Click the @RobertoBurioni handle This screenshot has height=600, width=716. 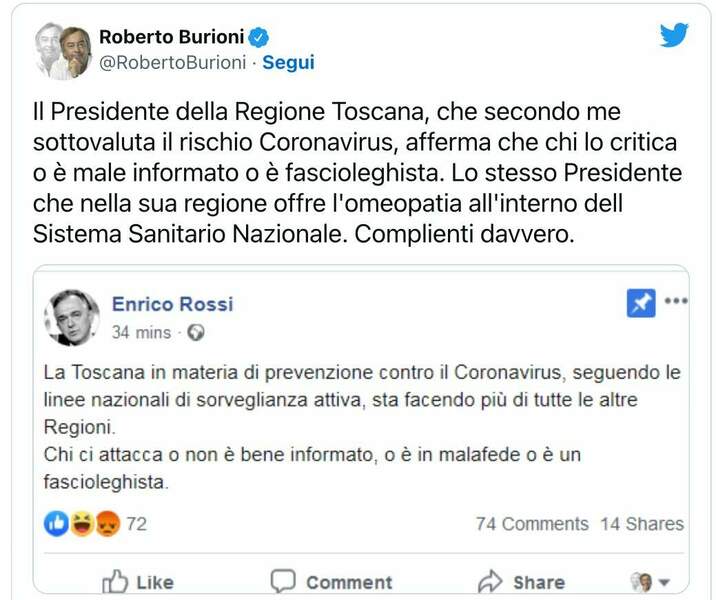(172, 62)
